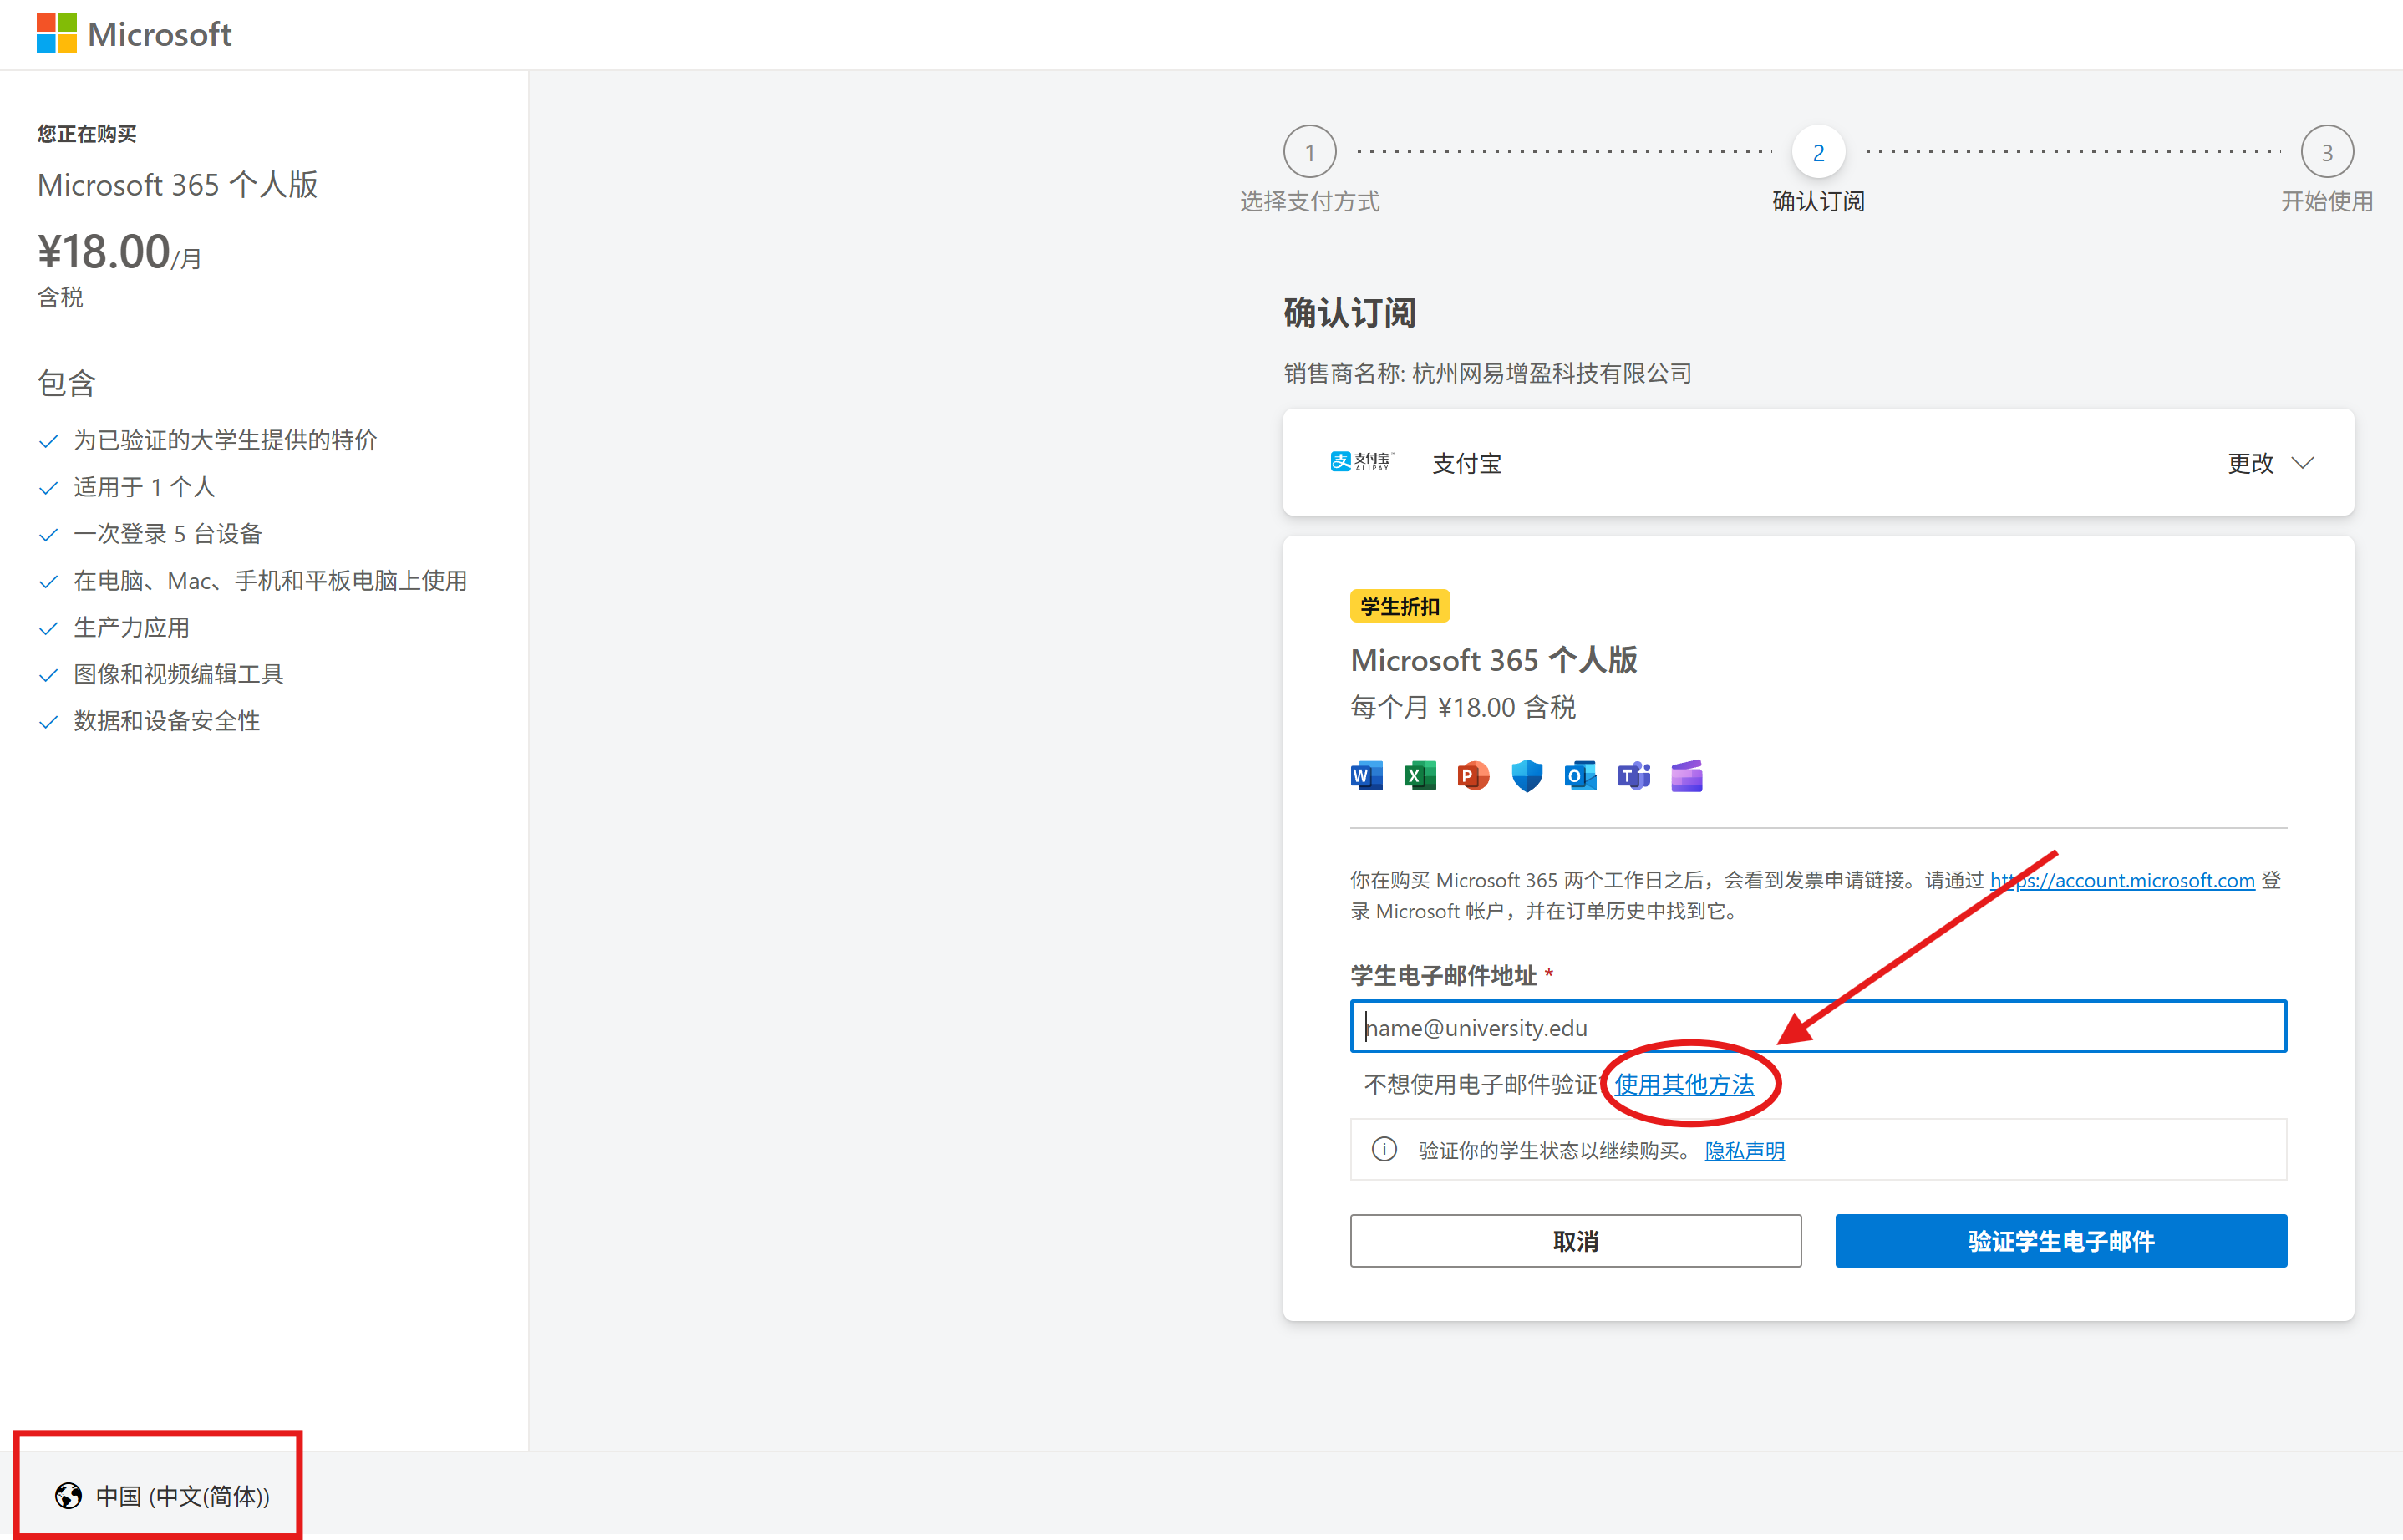Open the 中国 (中文(简体)) language selector
2403x1540 pixels.
pyautogui.click(x=163, y=1496)
